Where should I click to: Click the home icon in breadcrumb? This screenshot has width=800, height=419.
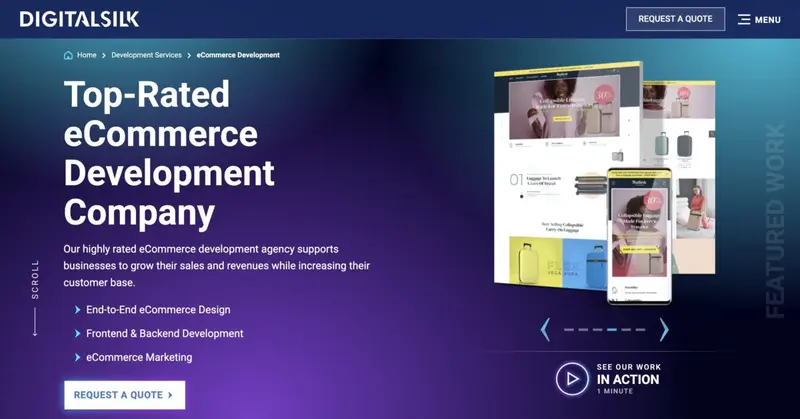(x=68, y=55)
